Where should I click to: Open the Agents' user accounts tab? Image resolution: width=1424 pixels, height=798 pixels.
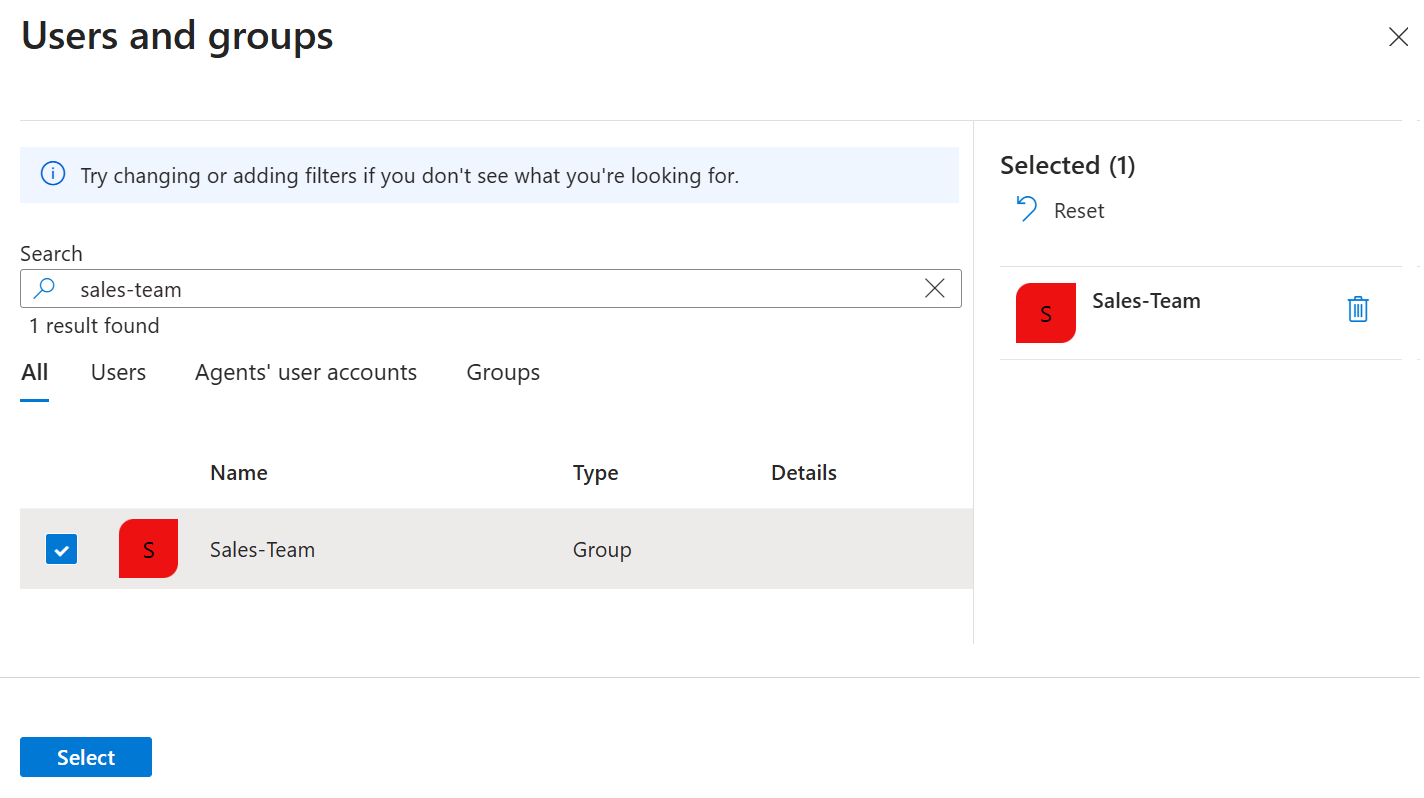tap(306, 373)
